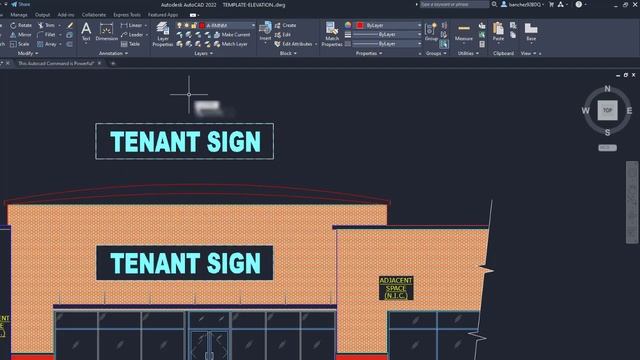
Task: Select the open drawing file tab
Action: tap(56, 63)
